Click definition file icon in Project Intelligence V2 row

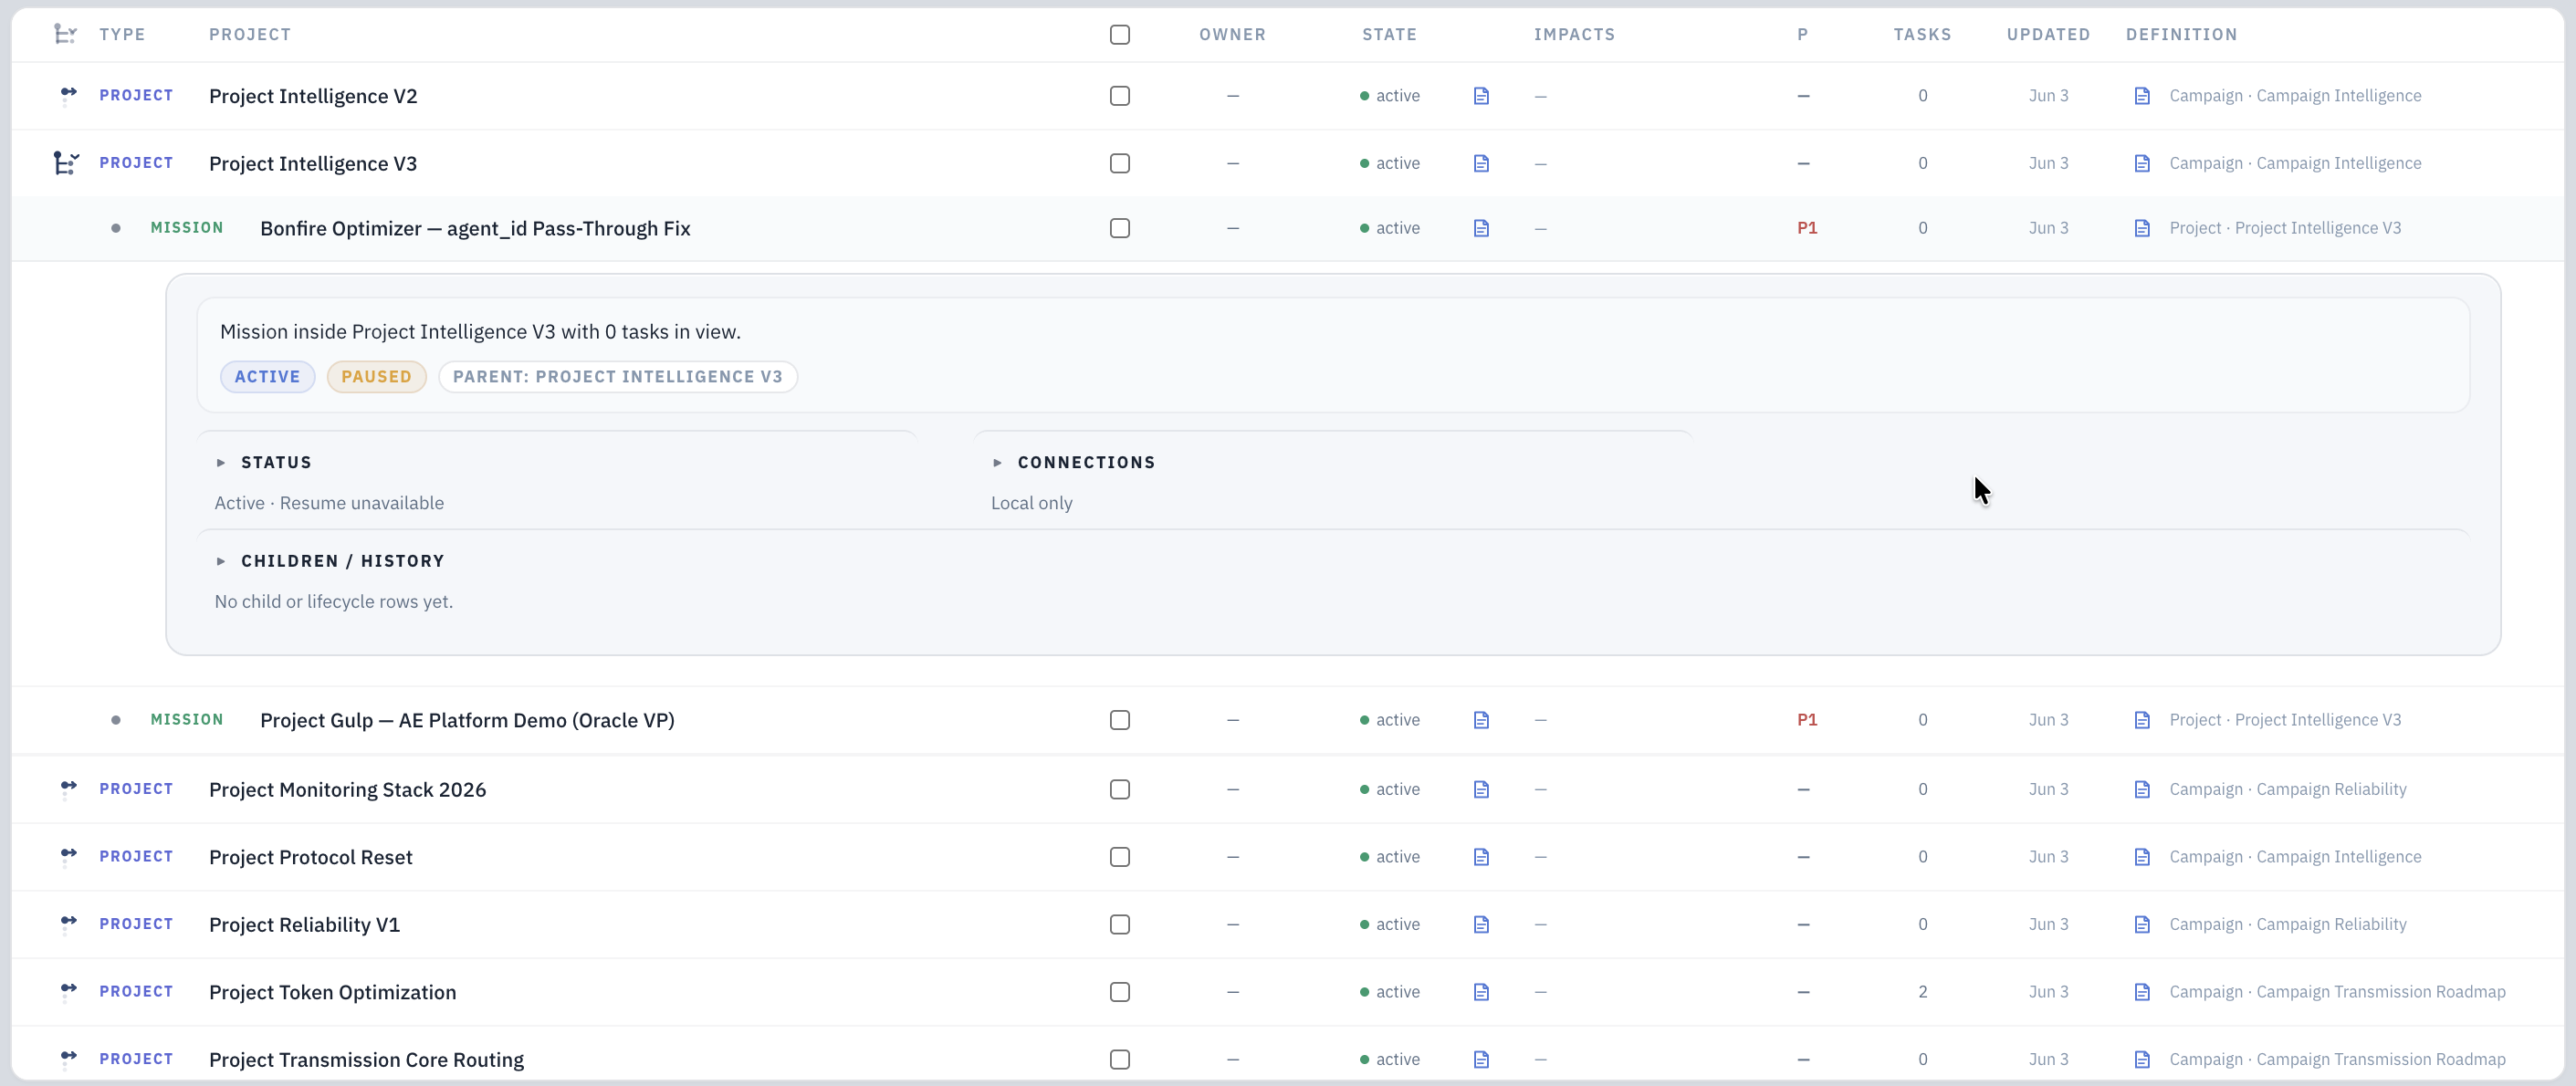click(2142, 96)
